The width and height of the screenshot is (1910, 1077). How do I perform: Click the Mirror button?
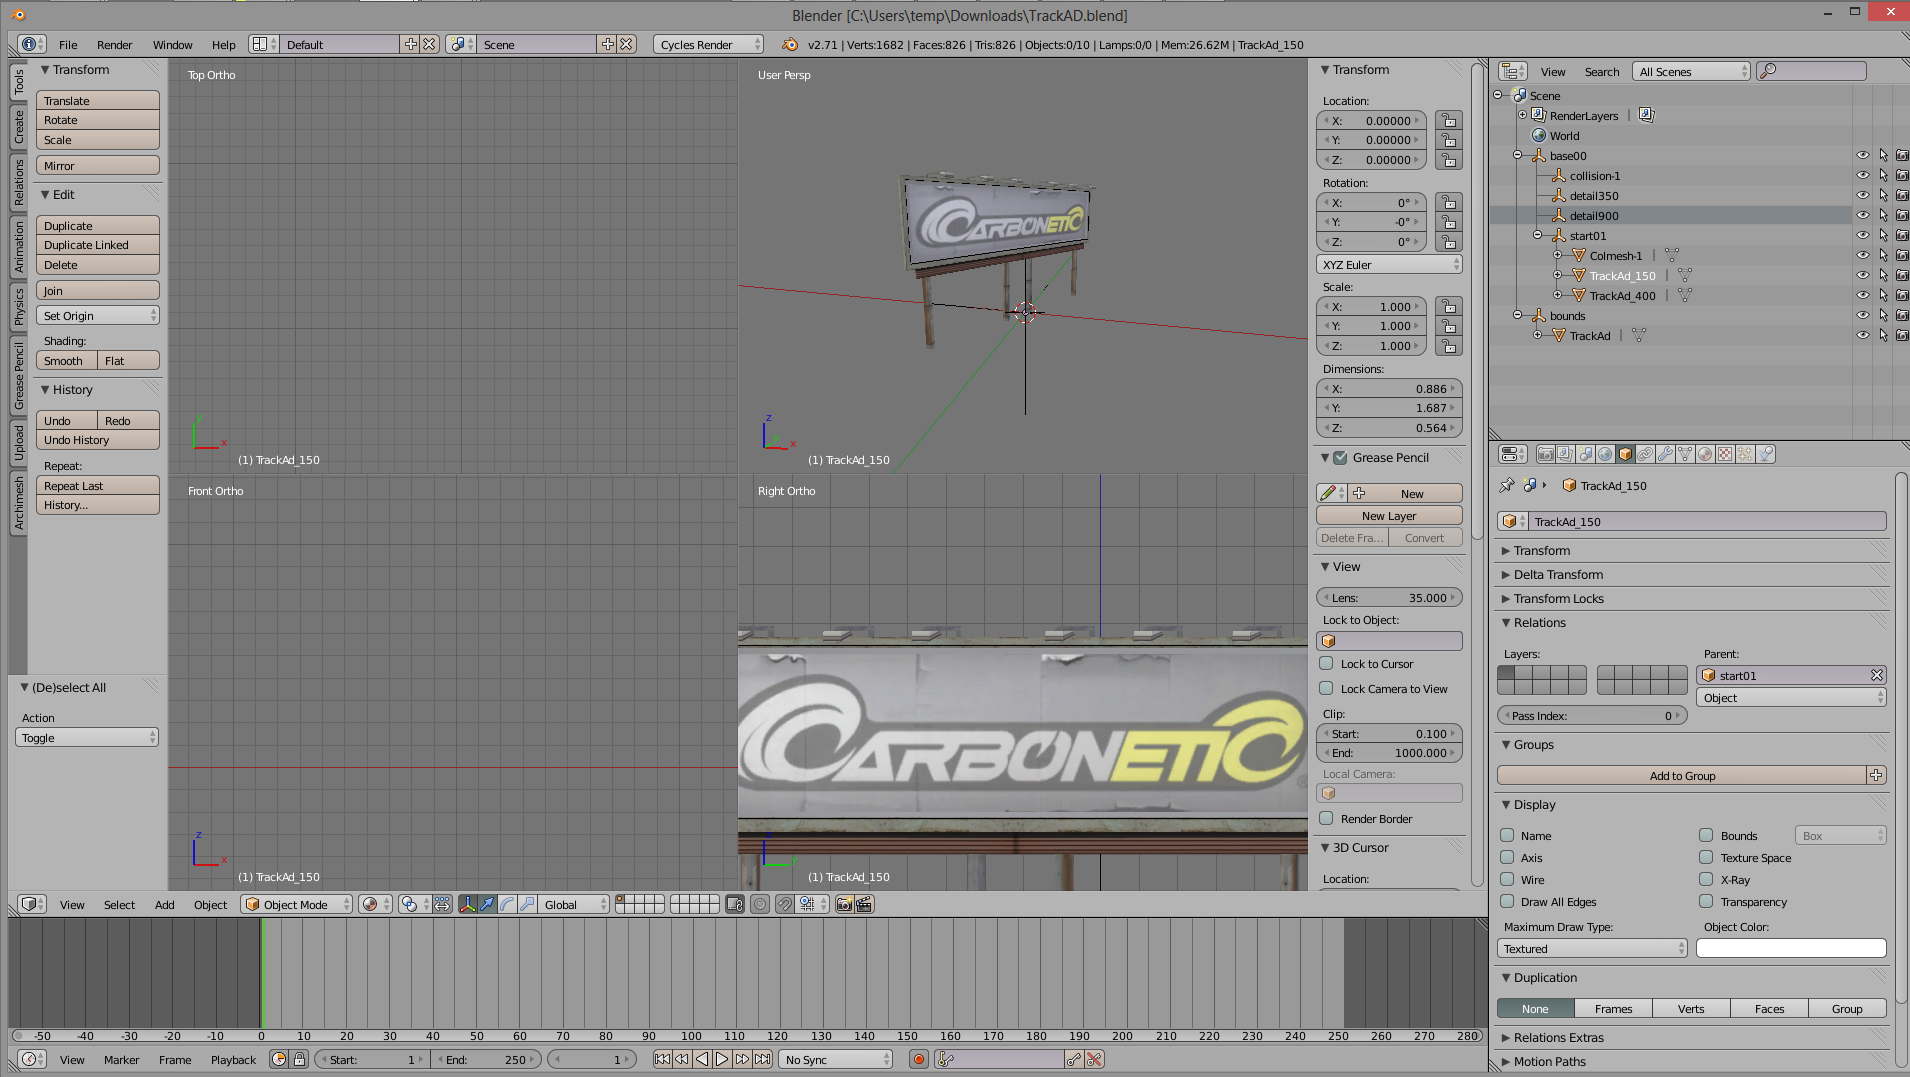98,165
